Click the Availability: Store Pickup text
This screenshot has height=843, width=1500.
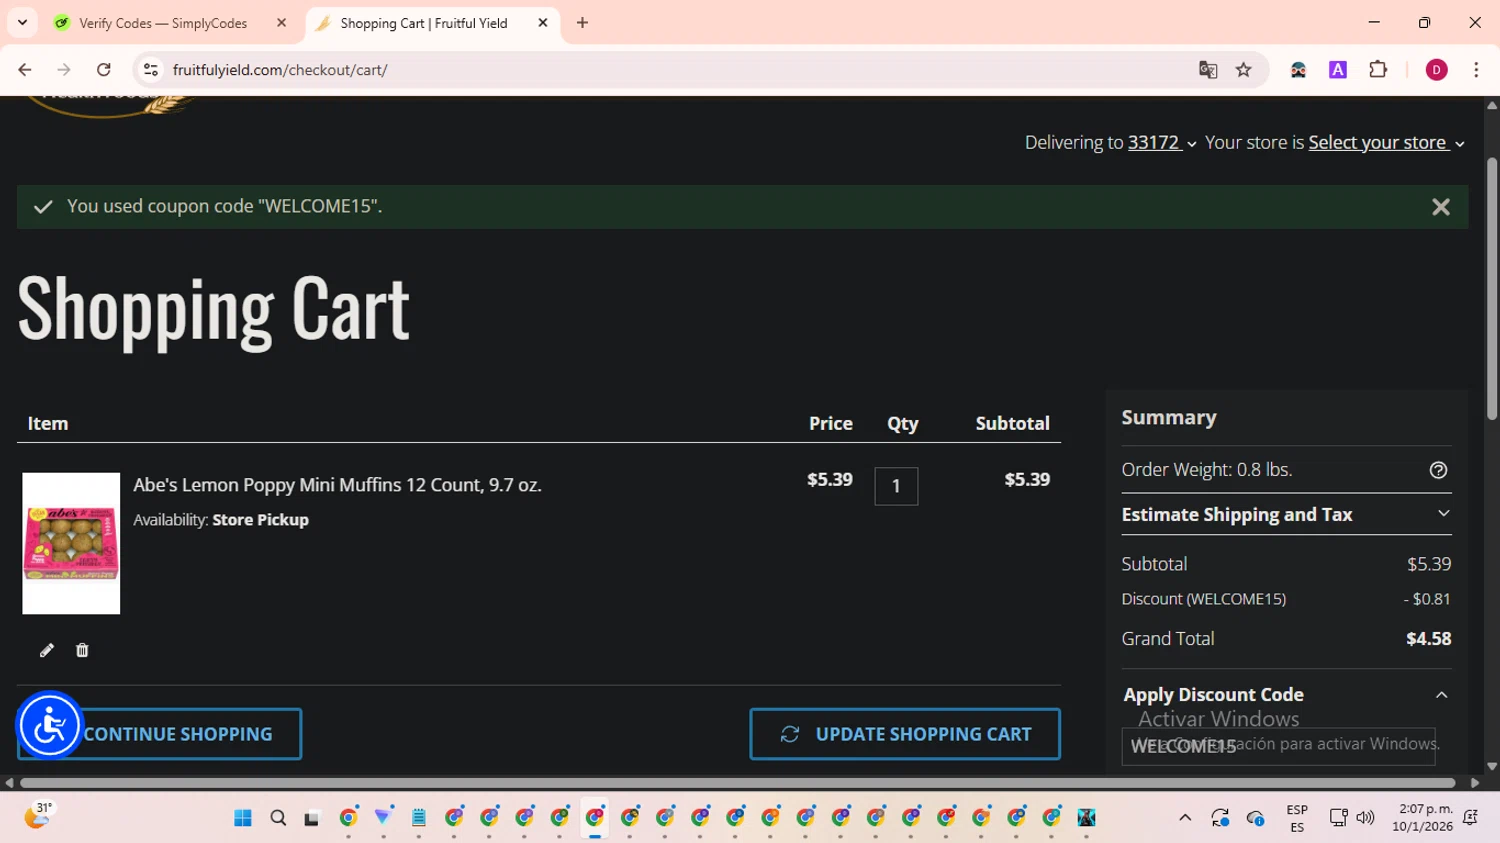[x=221, y=520]
